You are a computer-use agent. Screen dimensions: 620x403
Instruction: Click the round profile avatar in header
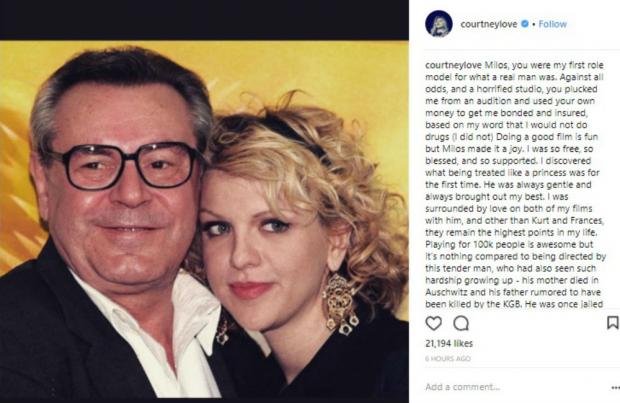click(438, 24)
